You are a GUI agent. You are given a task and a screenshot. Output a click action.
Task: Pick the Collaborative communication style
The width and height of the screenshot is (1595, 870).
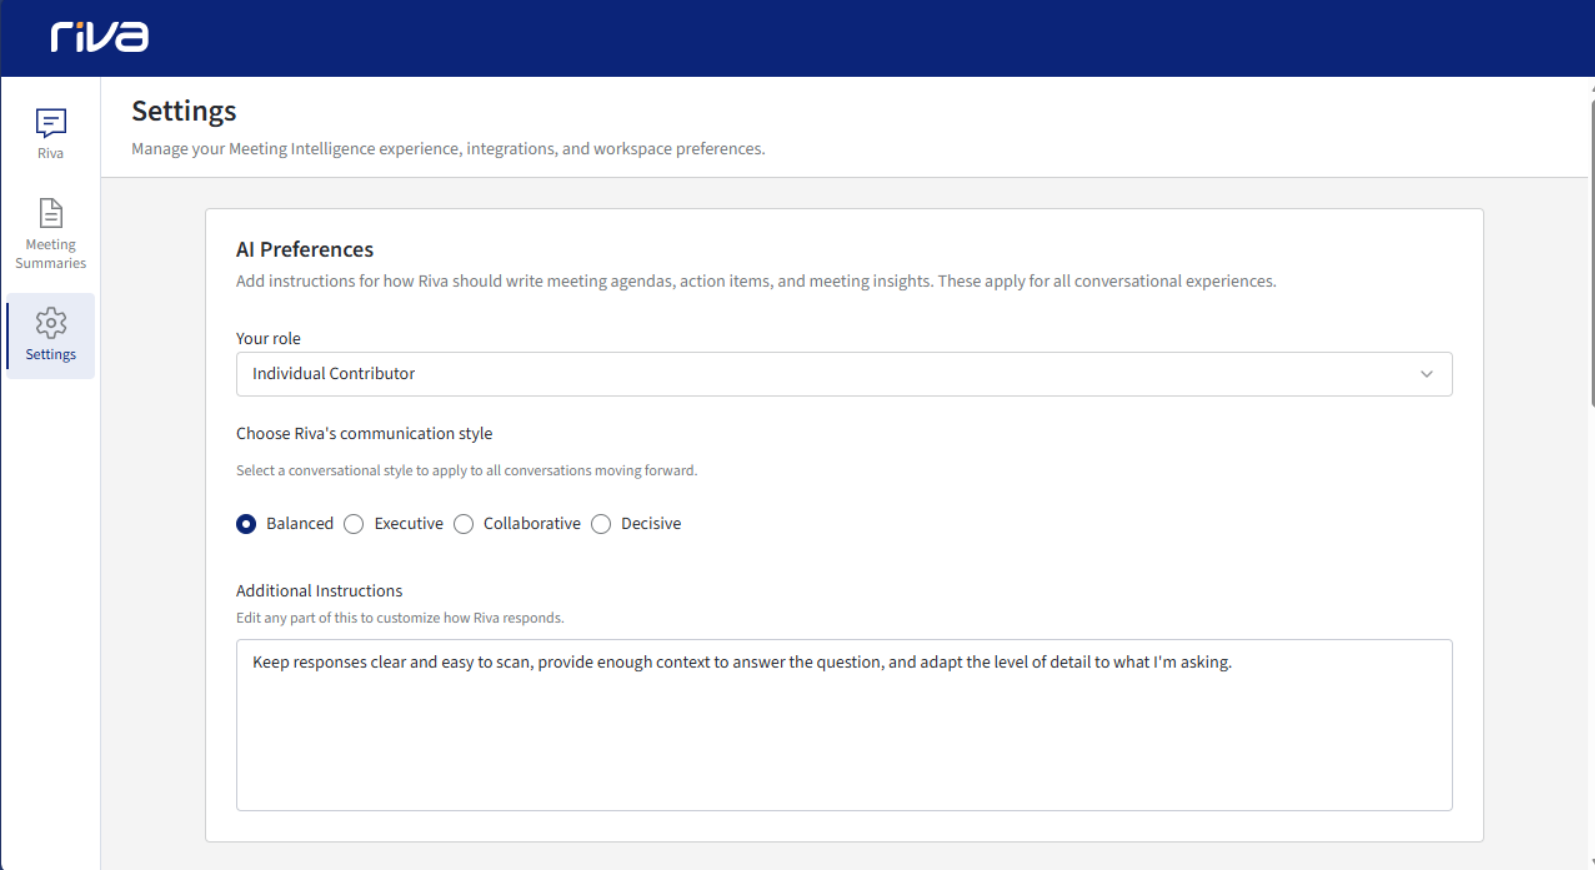tap(464, 524)
